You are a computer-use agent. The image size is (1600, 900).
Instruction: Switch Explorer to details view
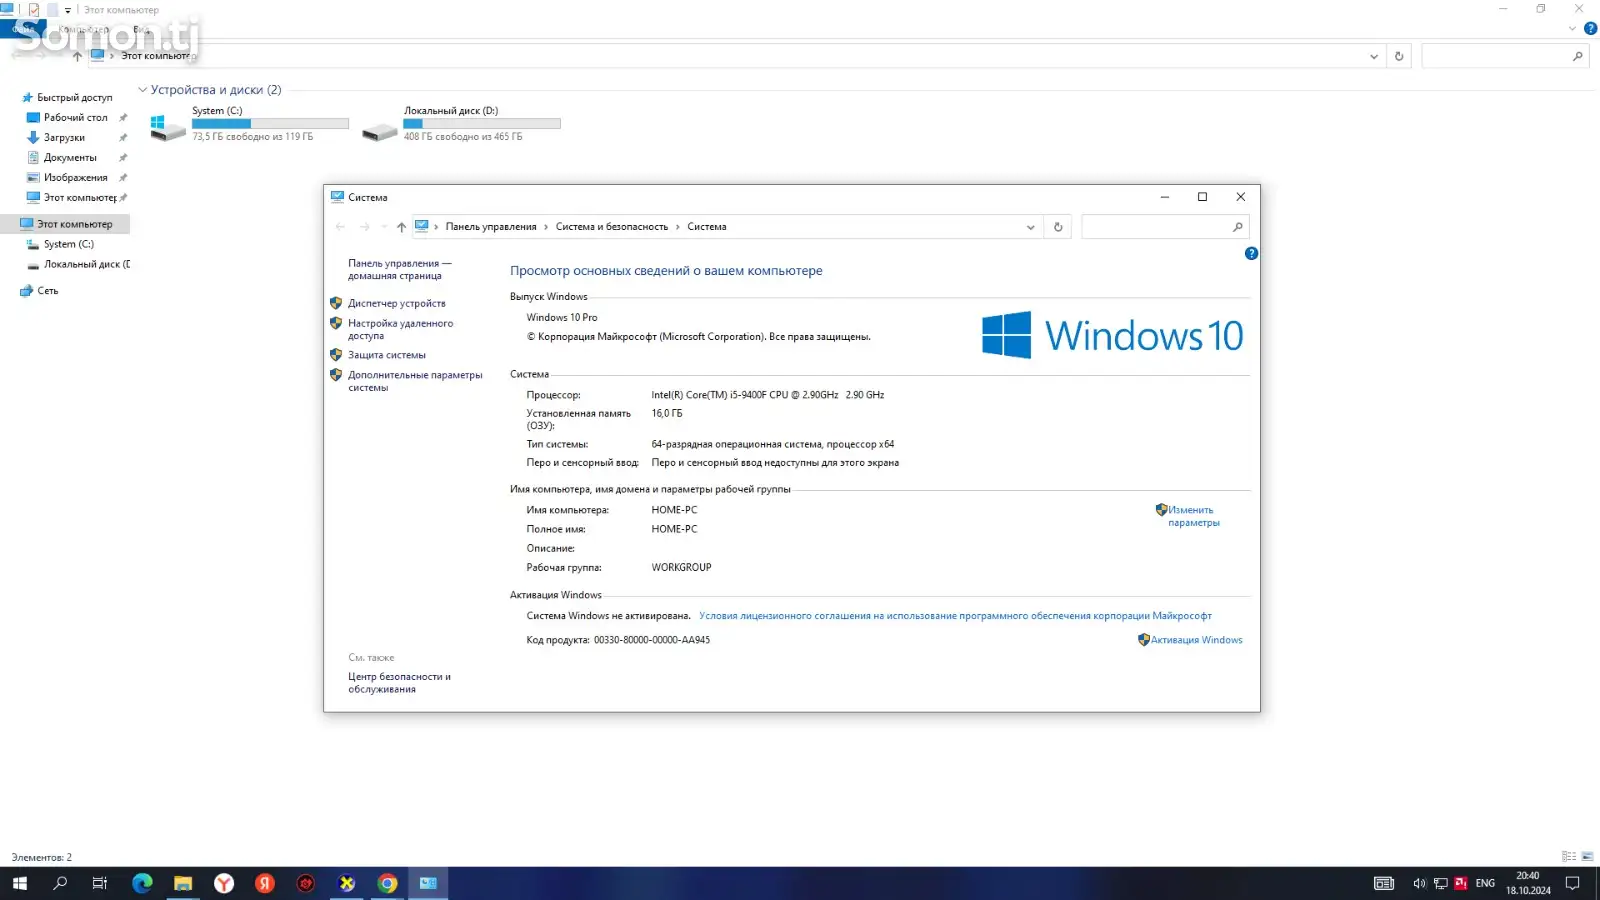pos(1568,857)
